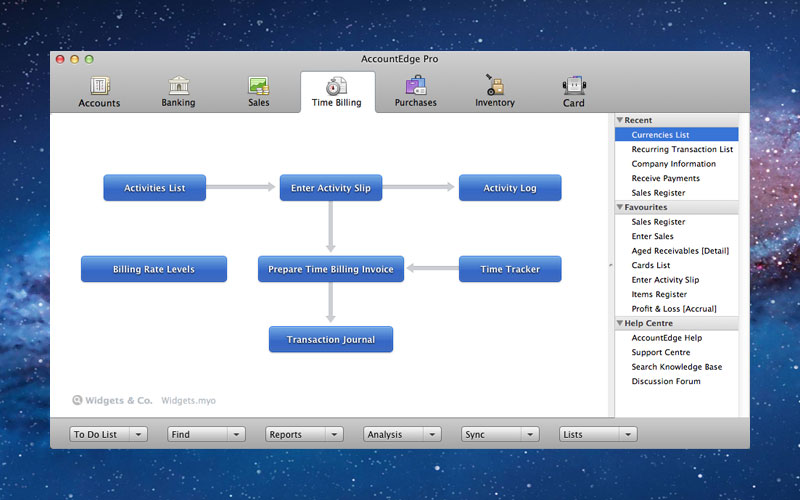Viewport: 800px width, 500px height.
Task: Open the Card file icon
Action: point(574,85)
